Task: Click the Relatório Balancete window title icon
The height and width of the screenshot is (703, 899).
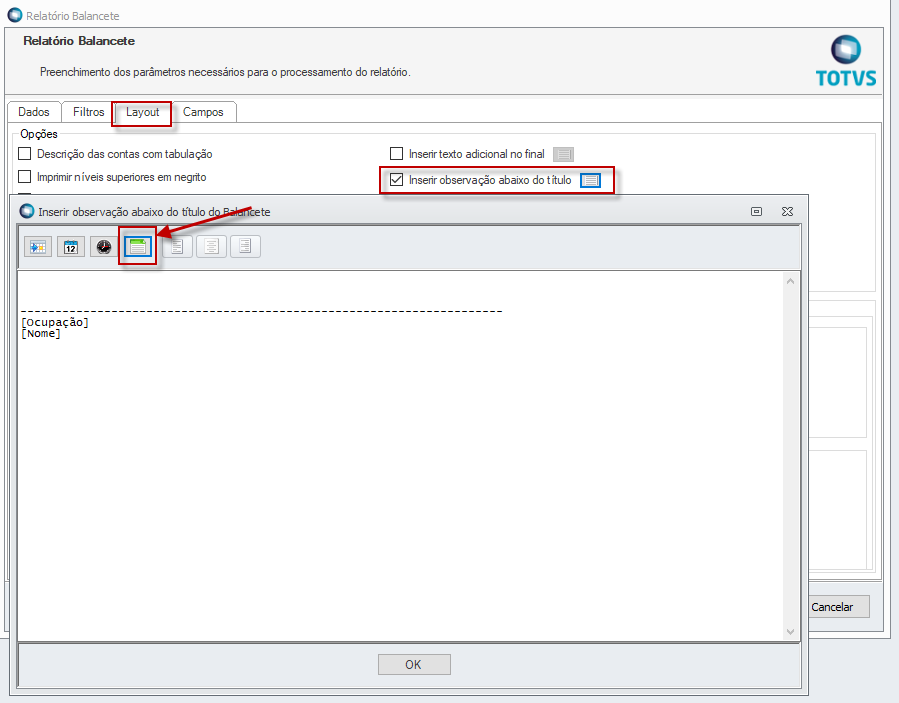Action: (x=15, y=15)
